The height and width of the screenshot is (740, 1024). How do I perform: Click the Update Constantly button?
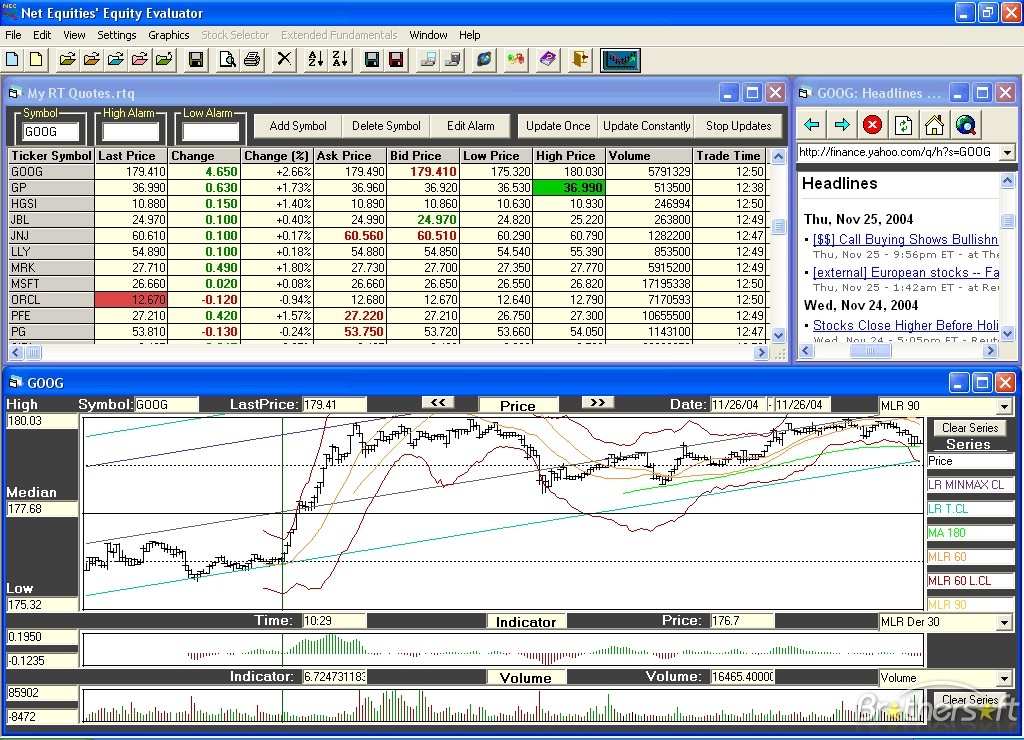coord(646,126)
